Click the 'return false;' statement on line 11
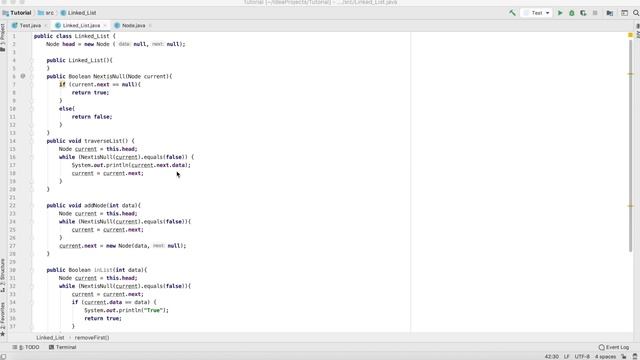The width and height of the screenshot is (640, 360). coord(92,117)
